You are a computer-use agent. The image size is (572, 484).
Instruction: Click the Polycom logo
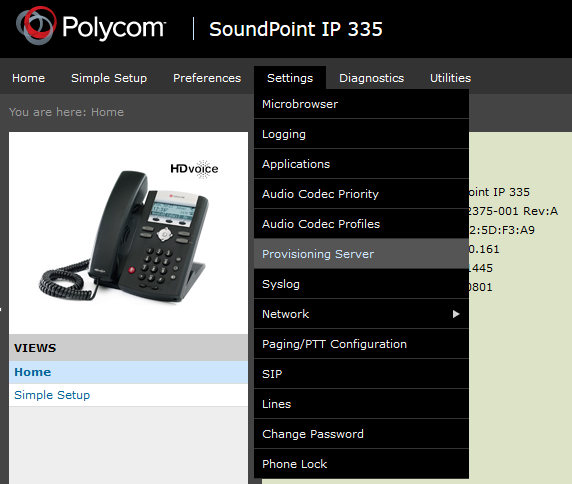click(x=91, y=26)
